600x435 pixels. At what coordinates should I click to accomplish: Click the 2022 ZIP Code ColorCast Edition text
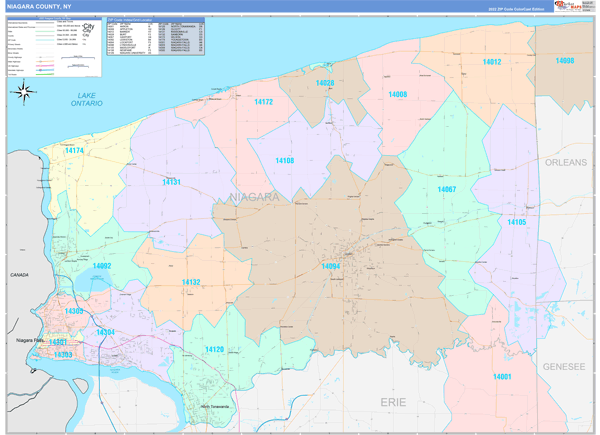[515, 10]
